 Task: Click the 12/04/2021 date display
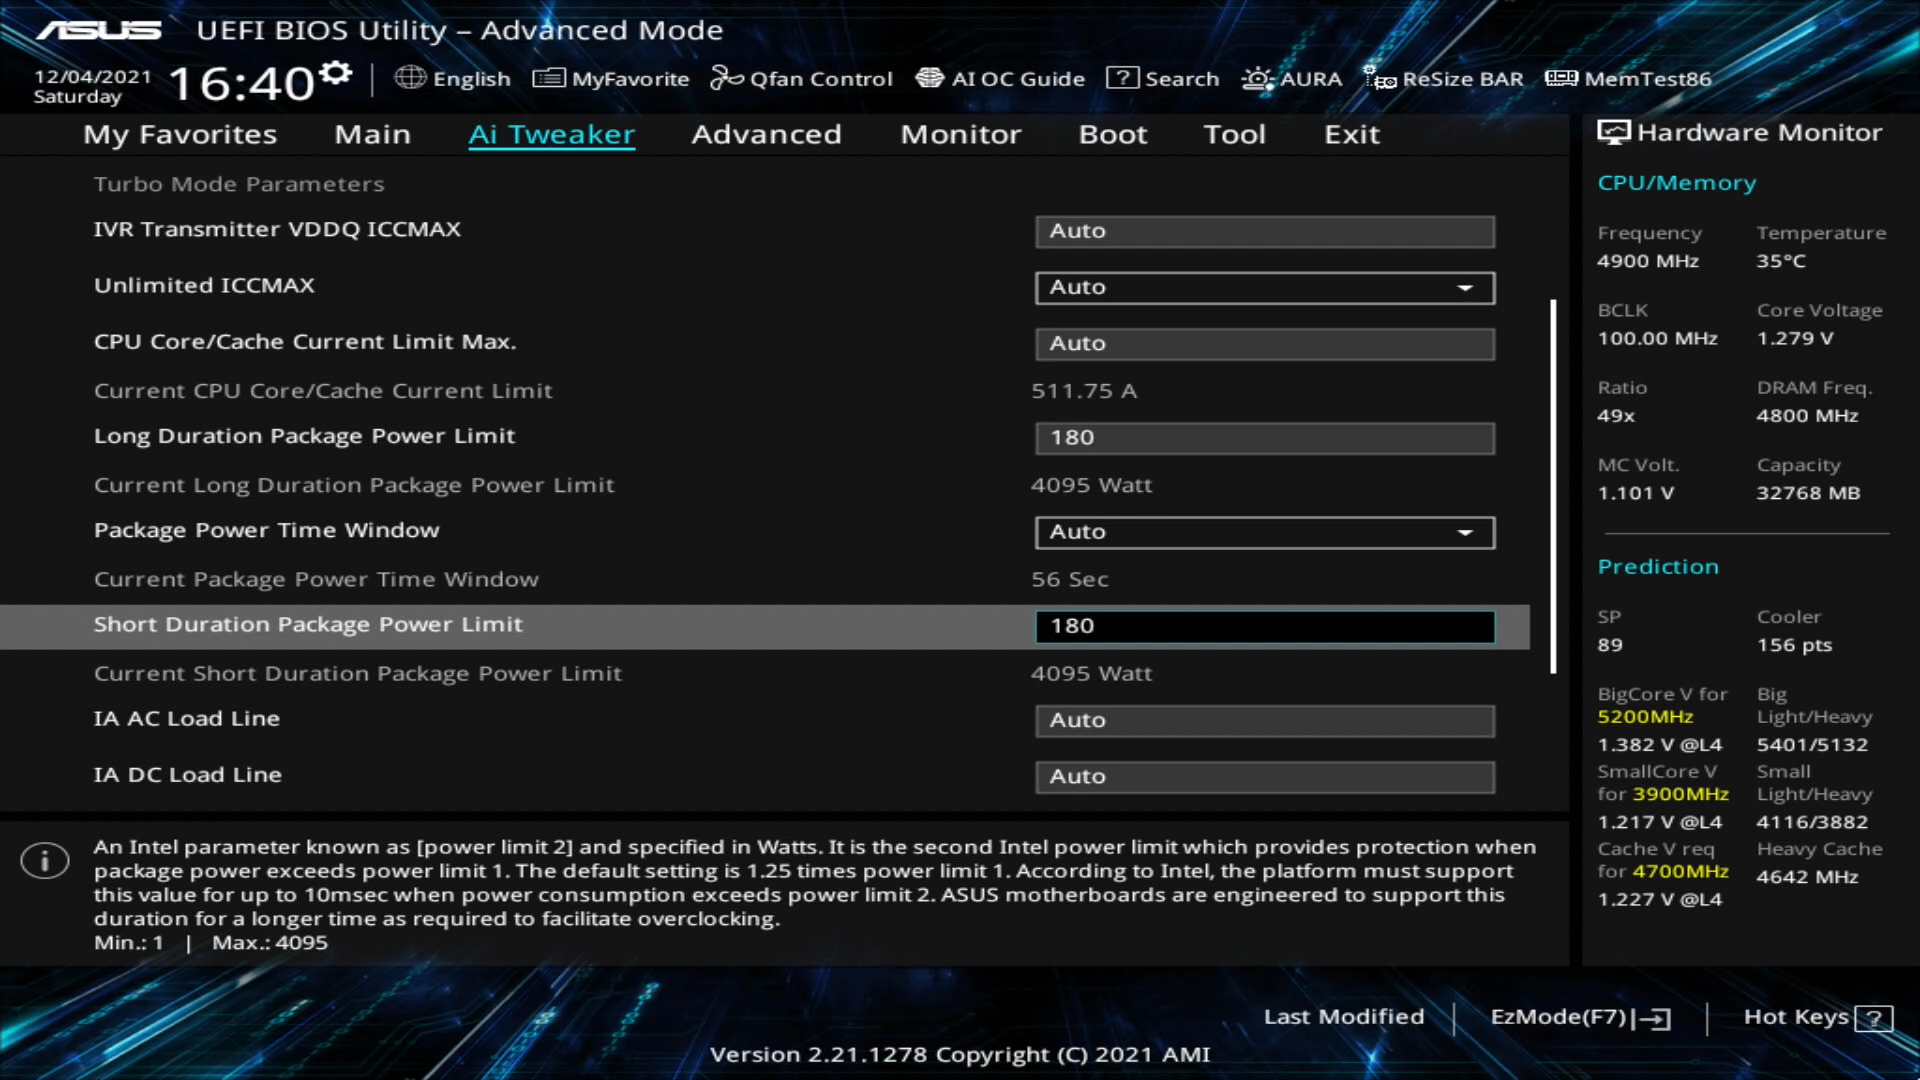92,77
